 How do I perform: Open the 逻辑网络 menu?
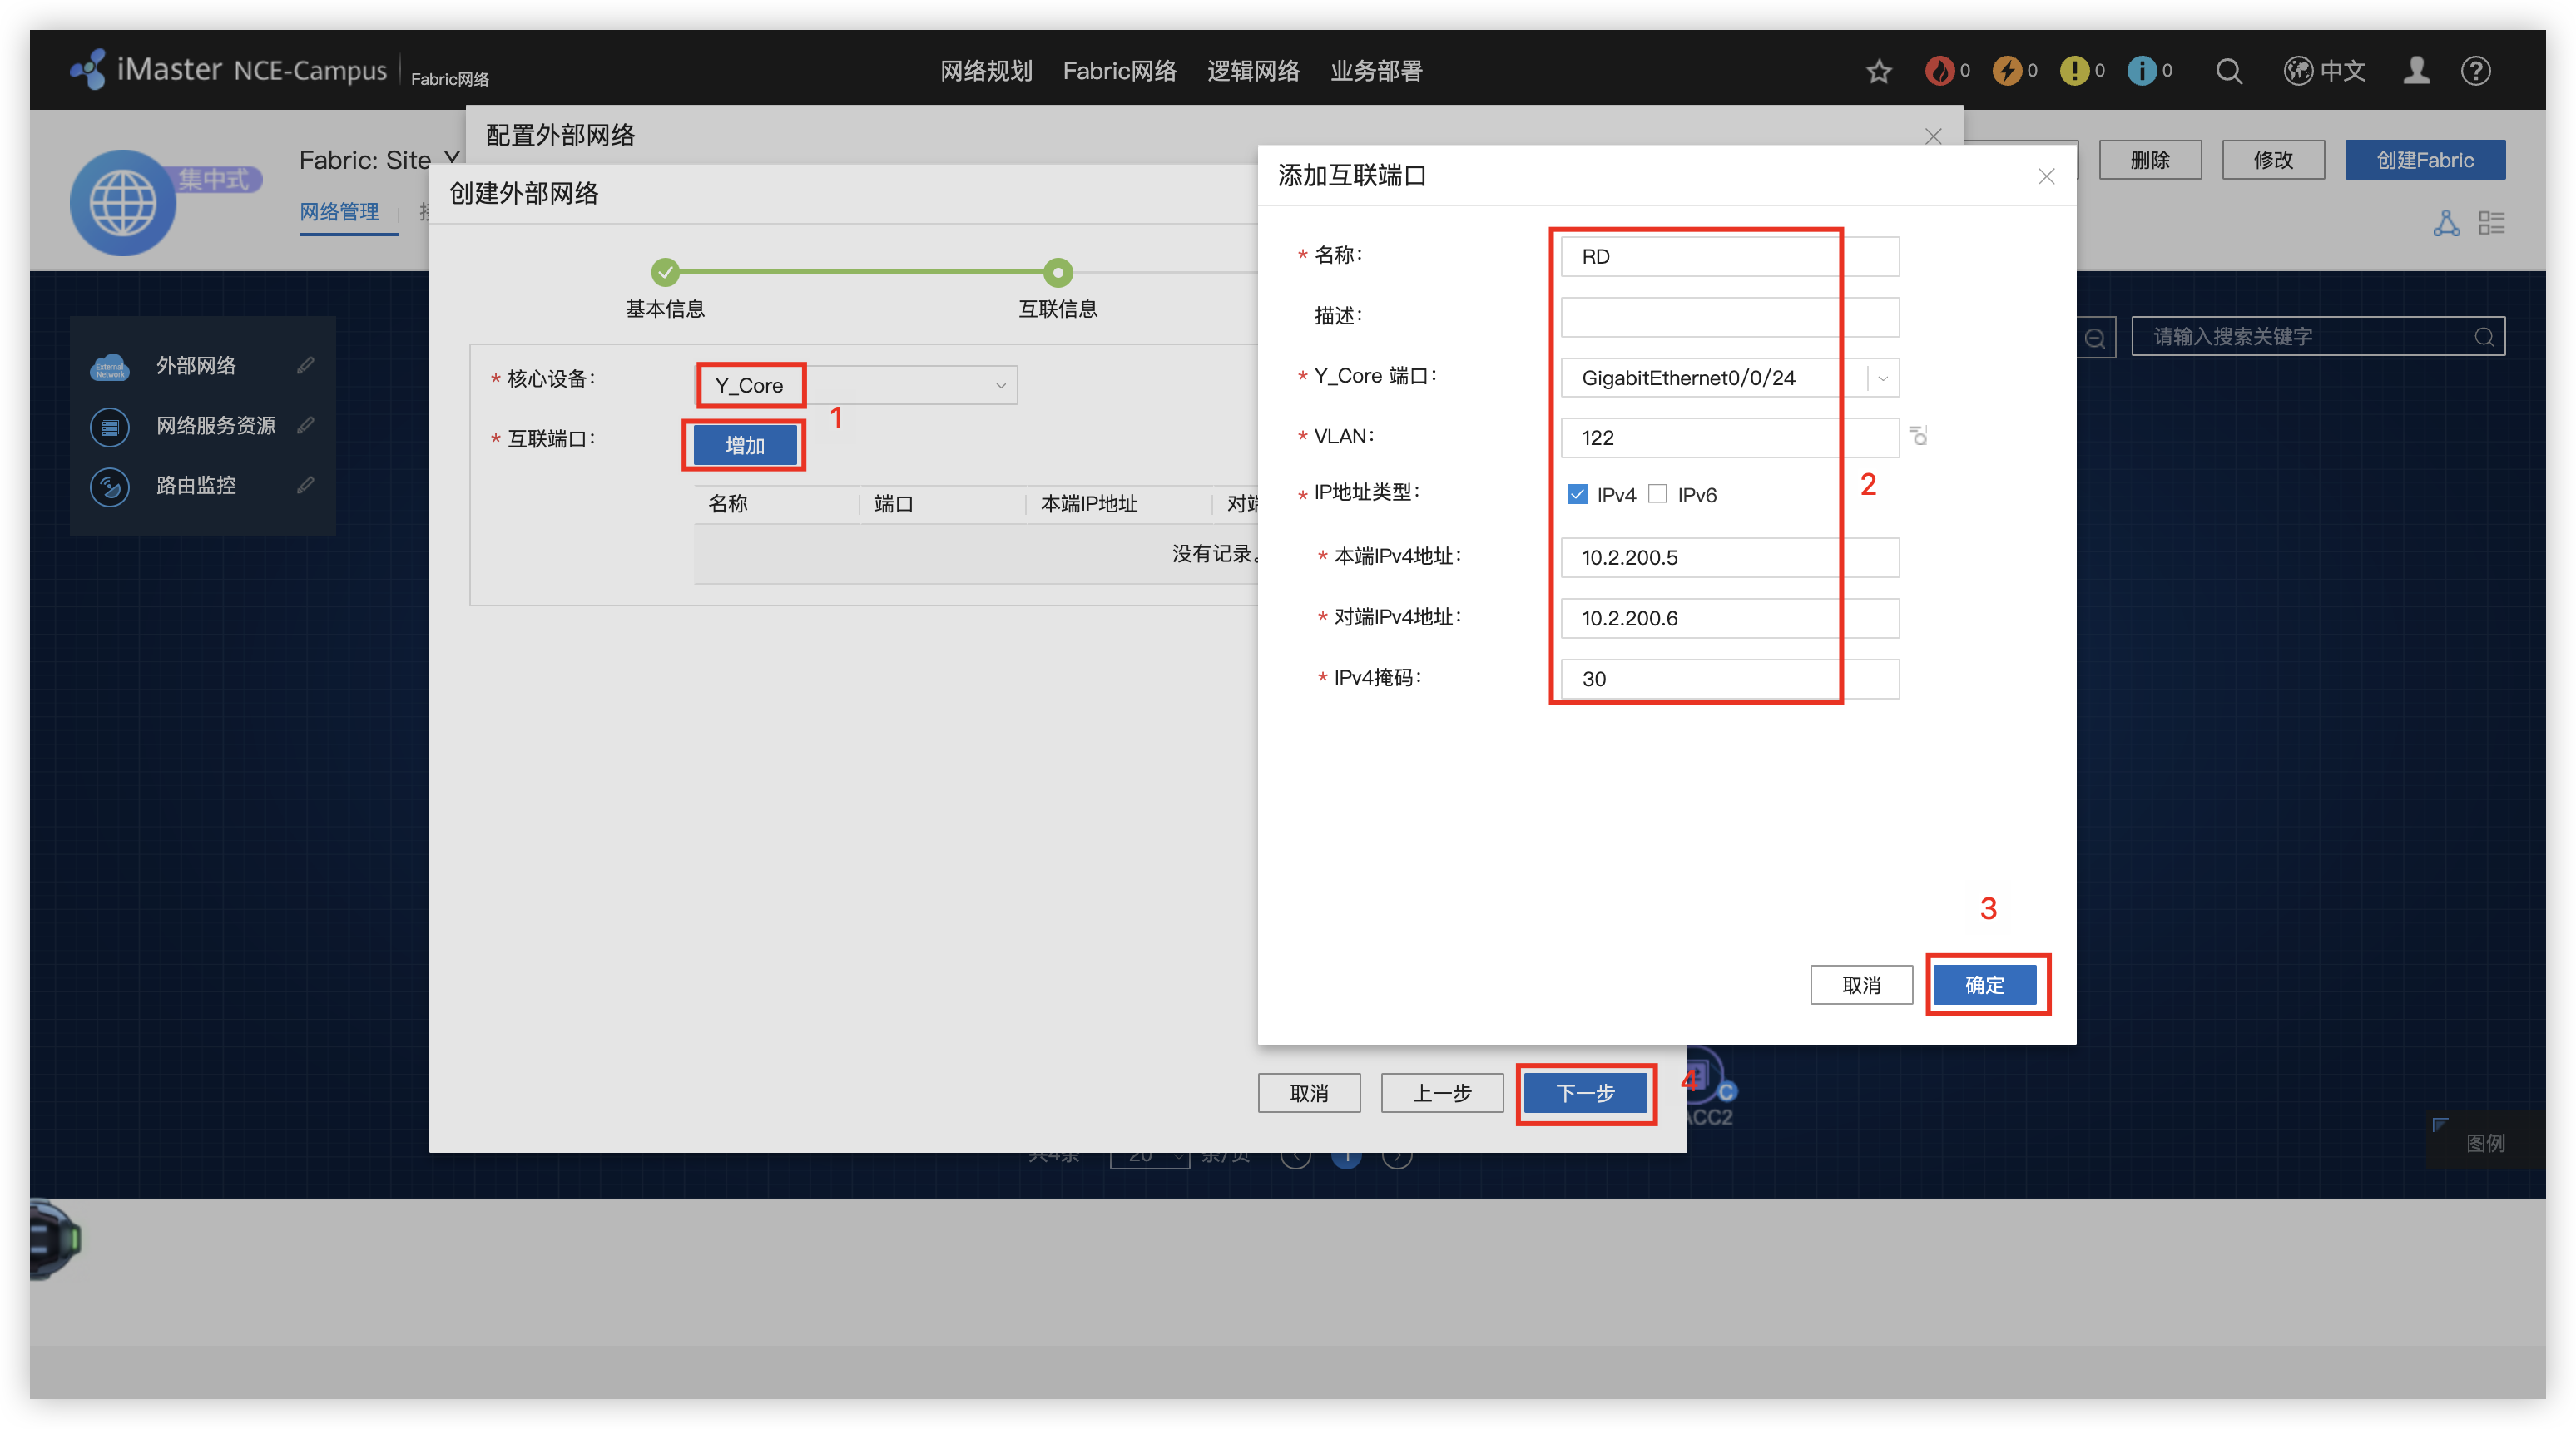(1252, 71)
